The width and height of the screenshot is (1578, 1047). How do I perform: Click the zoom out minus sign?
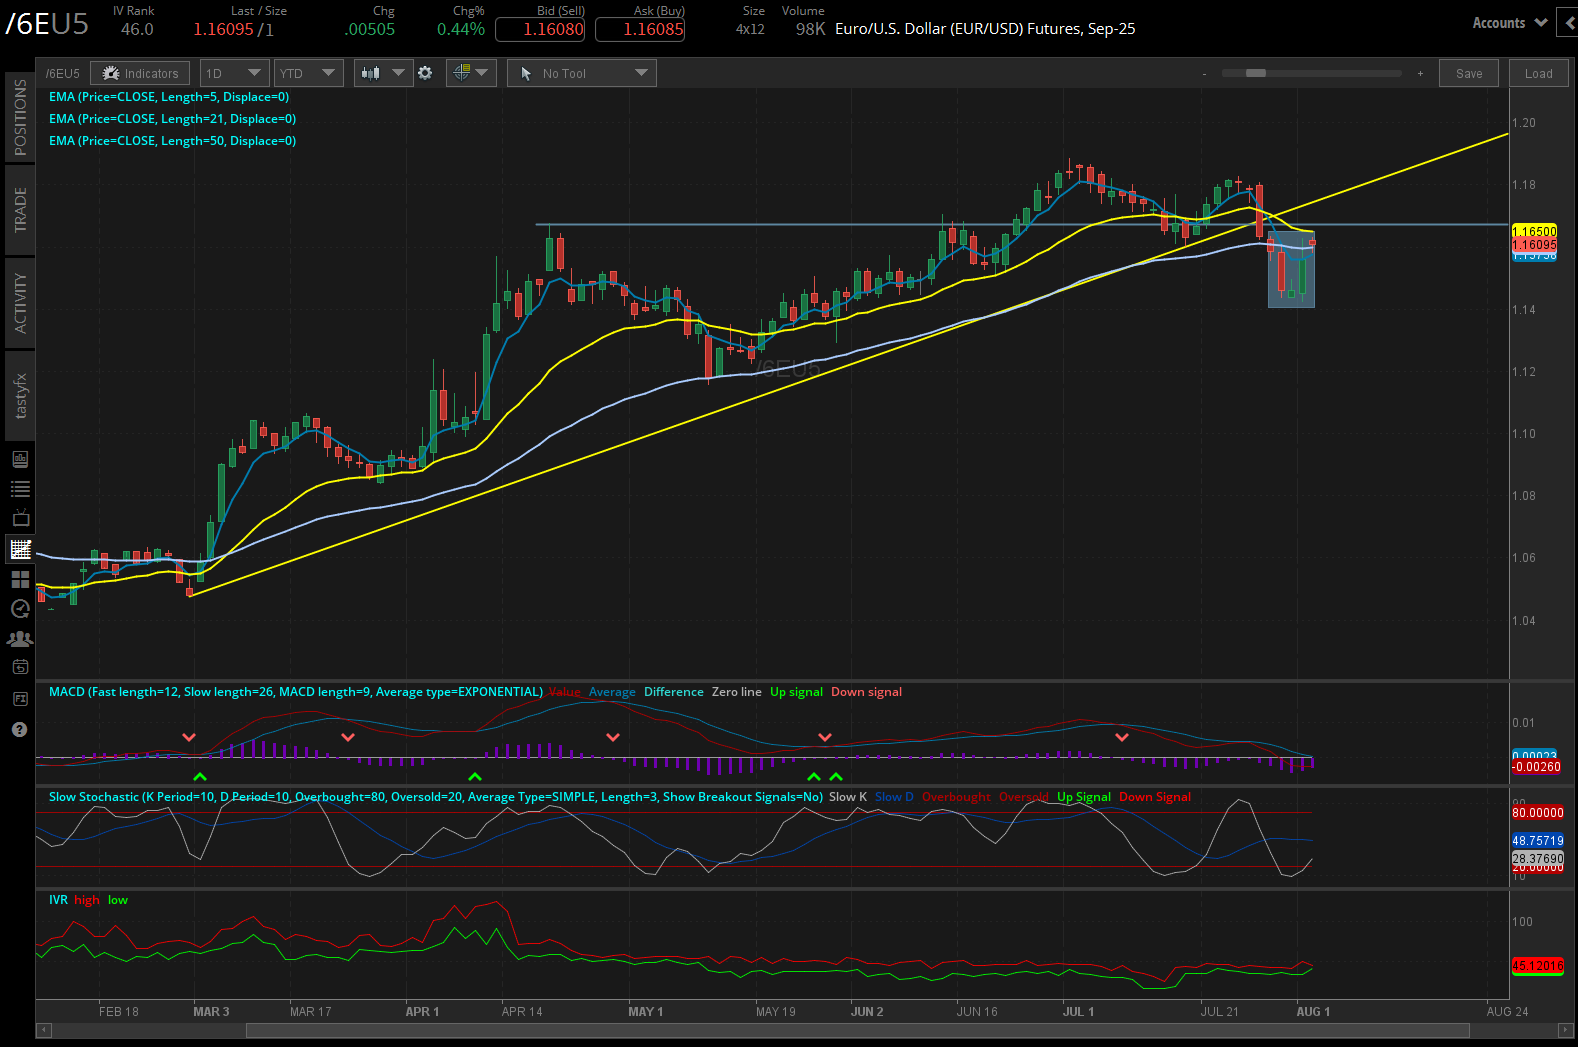1204,74
